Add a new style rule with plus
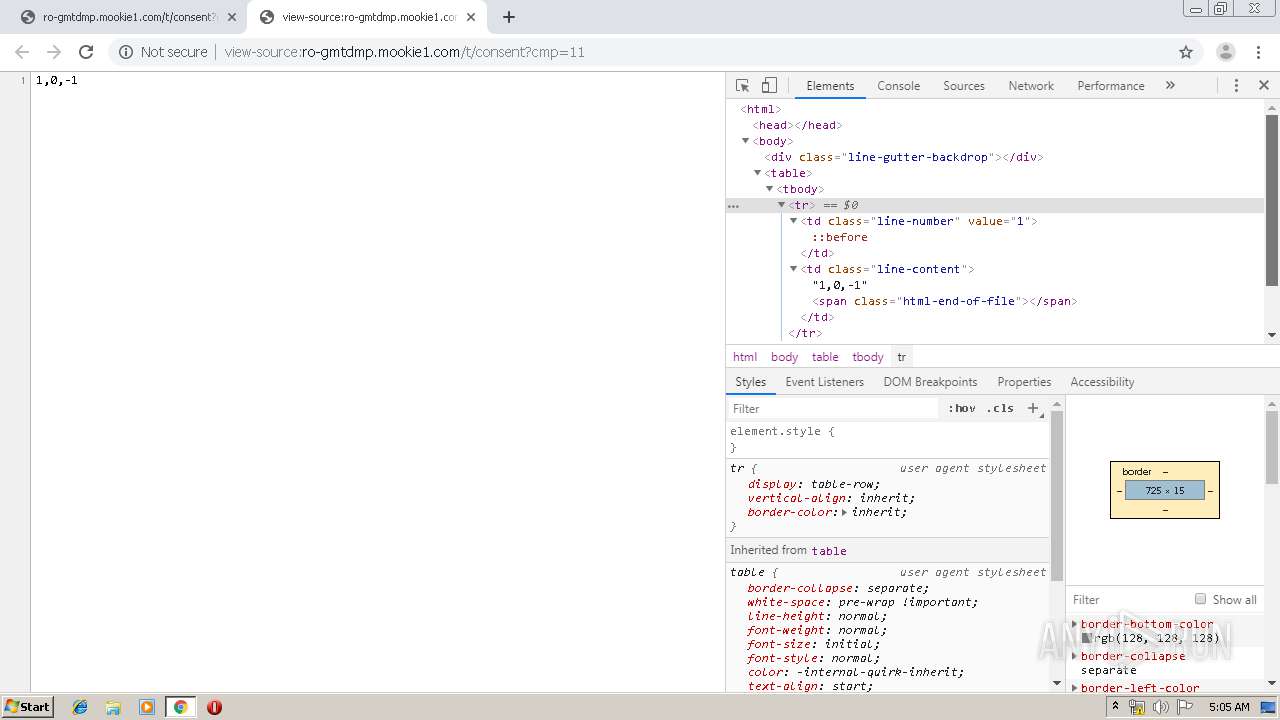This screenshot has height=720, width=1280. coord(1033,408)
